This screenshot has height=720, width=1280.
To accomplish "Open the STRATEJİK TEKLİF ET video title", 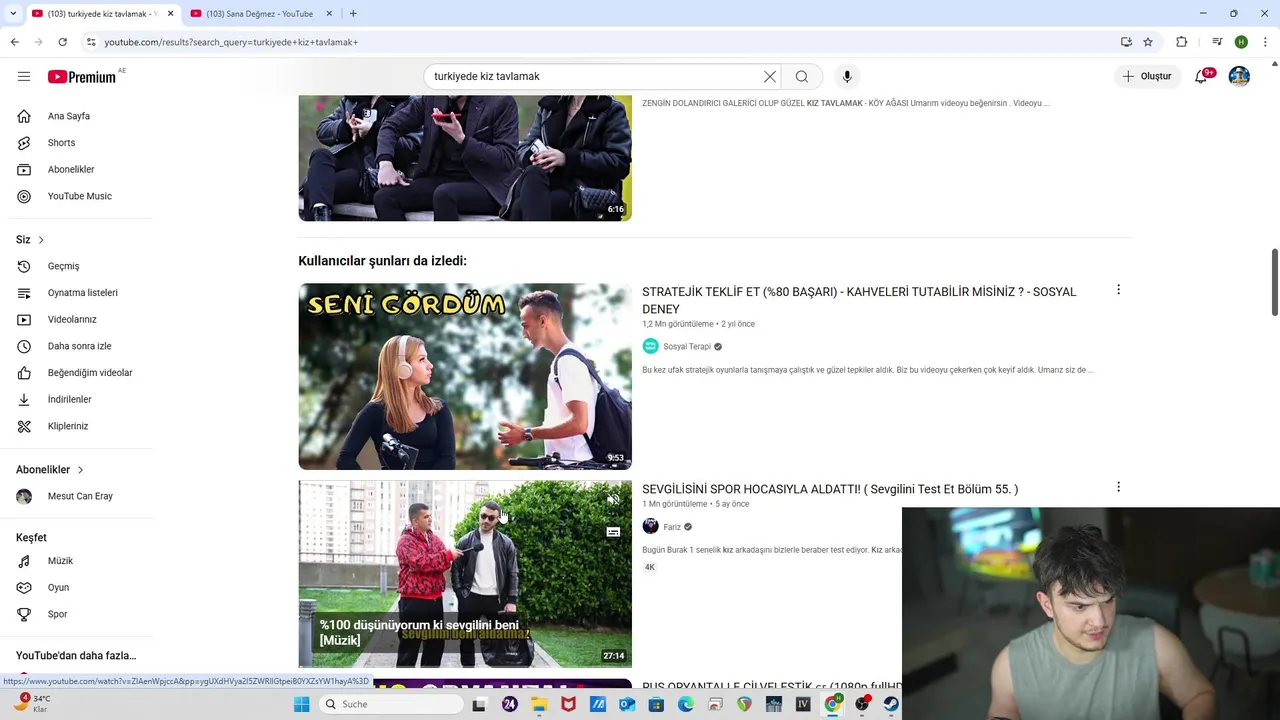I will [859, 300].
